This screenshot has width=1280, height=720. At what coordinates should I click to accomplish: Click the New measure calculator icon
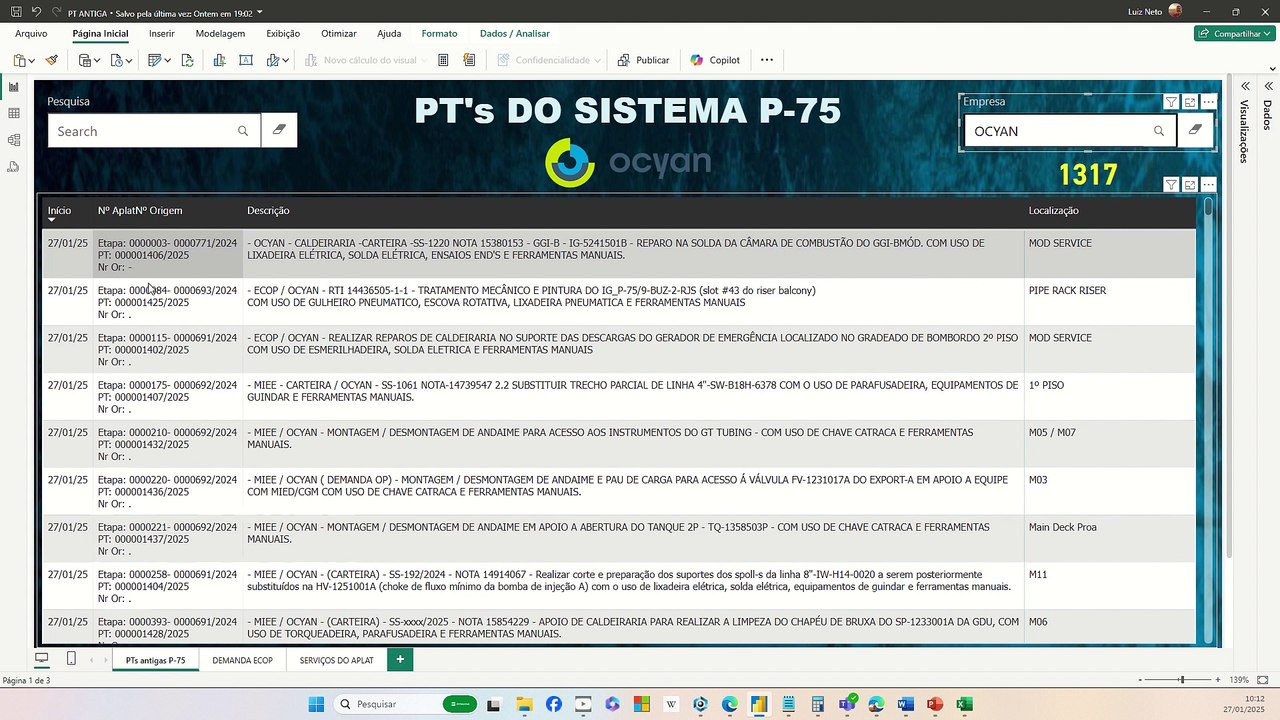click(x=443, y=60)
